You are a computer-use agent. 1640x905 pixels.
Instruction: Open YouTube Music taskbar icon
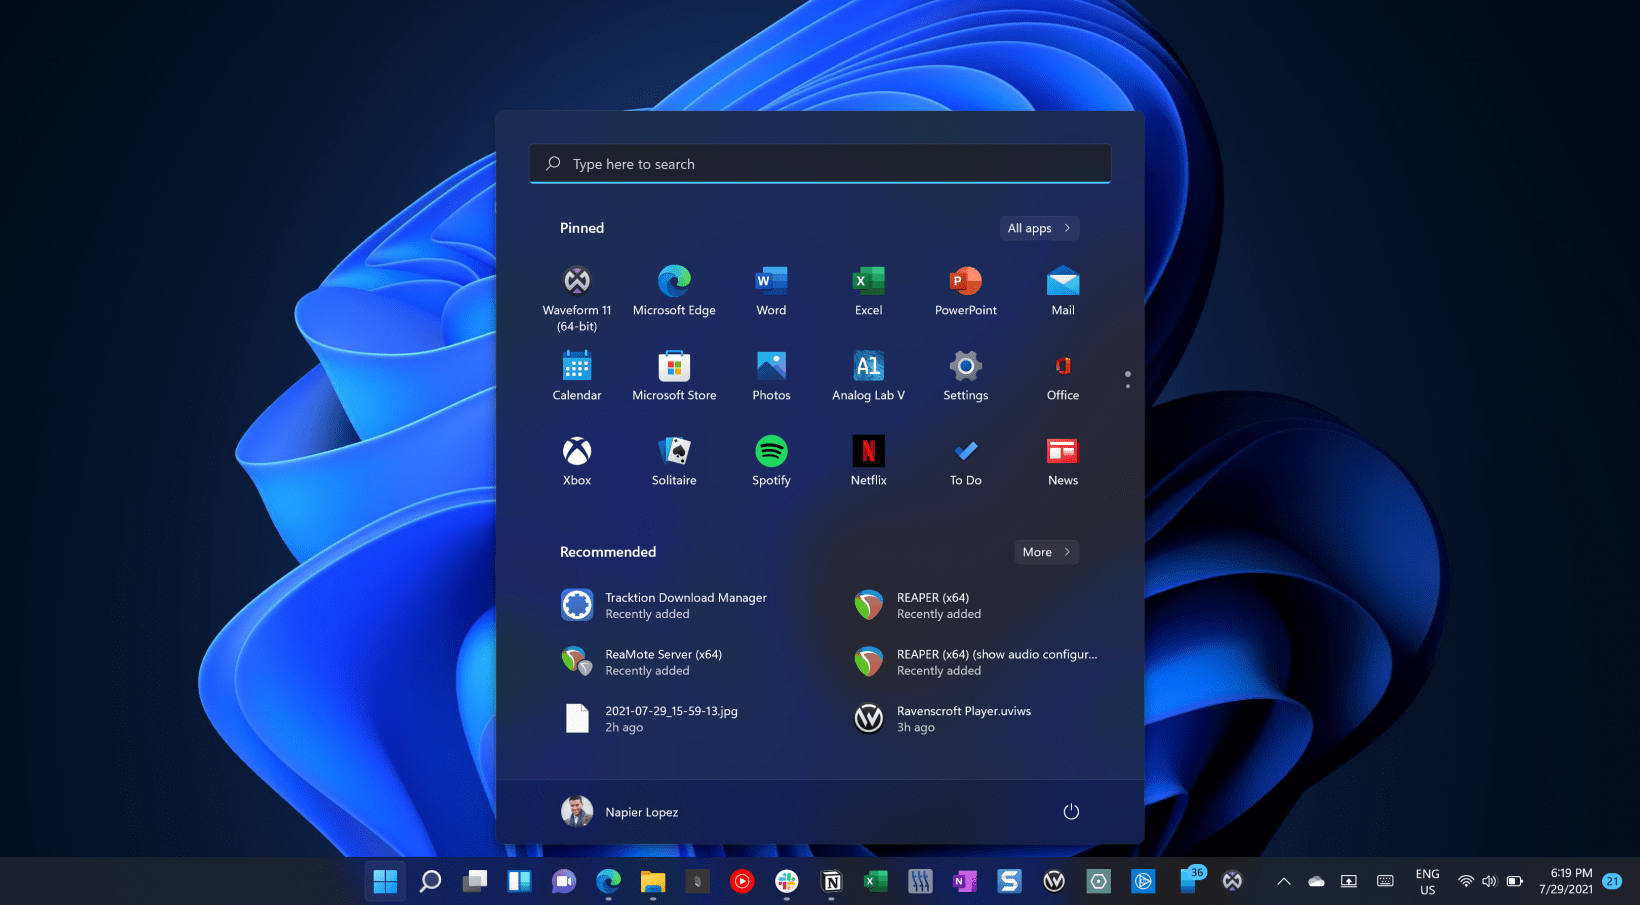pyautogui.click(x=742, y=881)
